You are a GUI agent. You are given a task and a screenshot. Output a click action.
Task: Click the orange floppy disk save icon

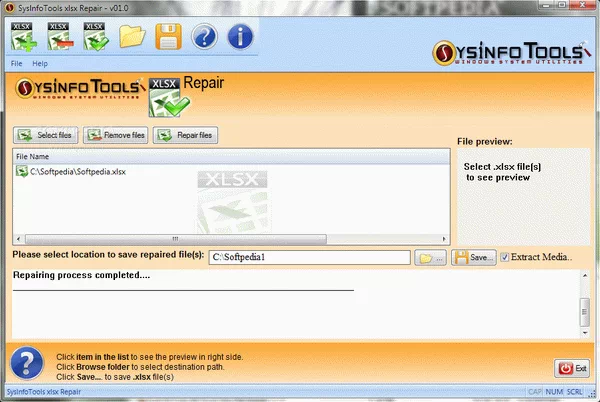[x=168, y=37]
